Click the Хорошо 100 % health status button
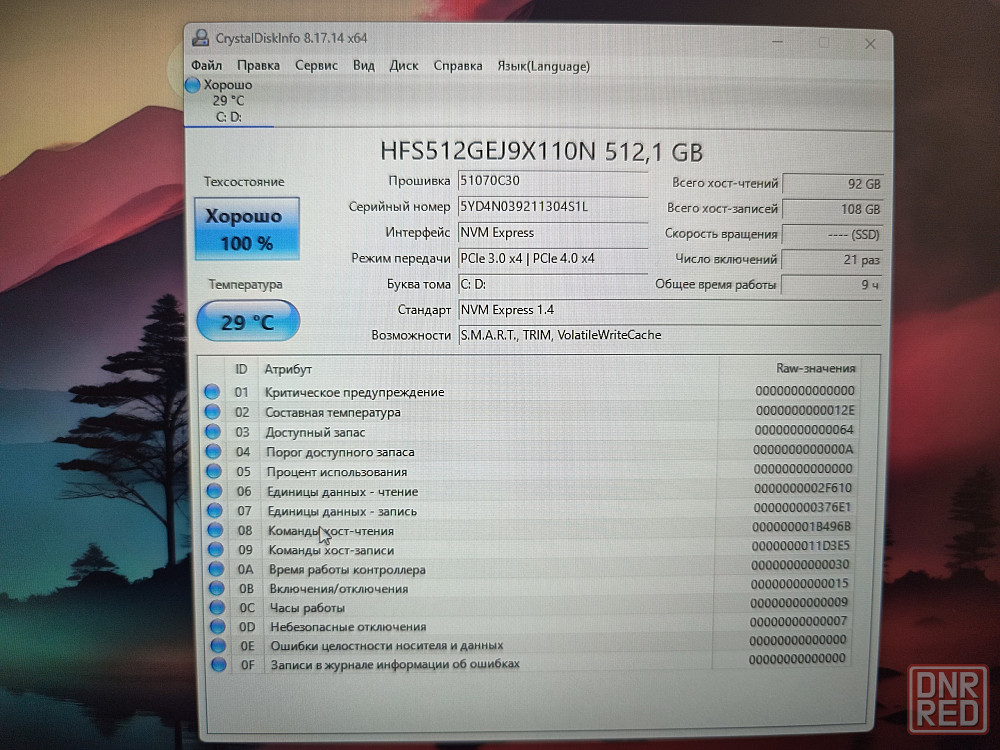Viewport: 1000px width, 750px height. (243, 229)
